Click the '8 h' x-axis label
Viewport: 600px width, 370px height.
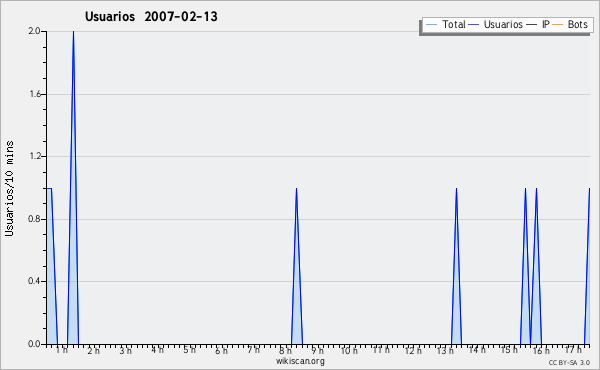285,350
